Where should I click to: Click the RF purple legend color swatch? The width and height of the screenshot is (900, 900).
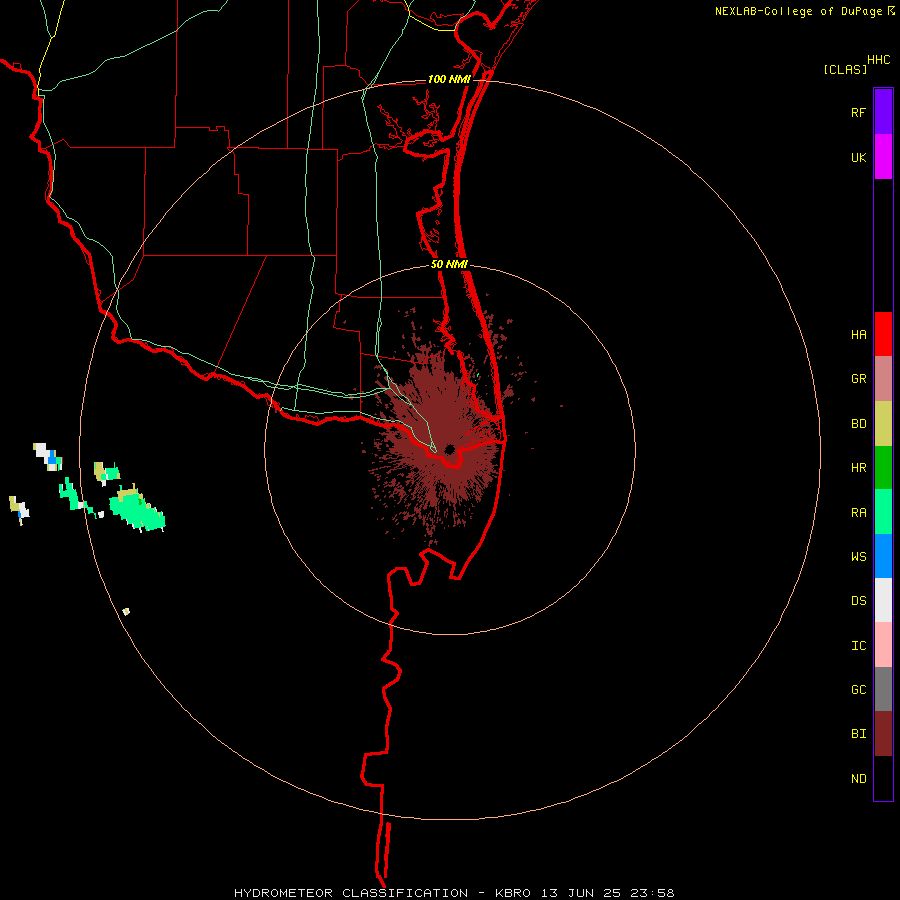pos(883,112)
